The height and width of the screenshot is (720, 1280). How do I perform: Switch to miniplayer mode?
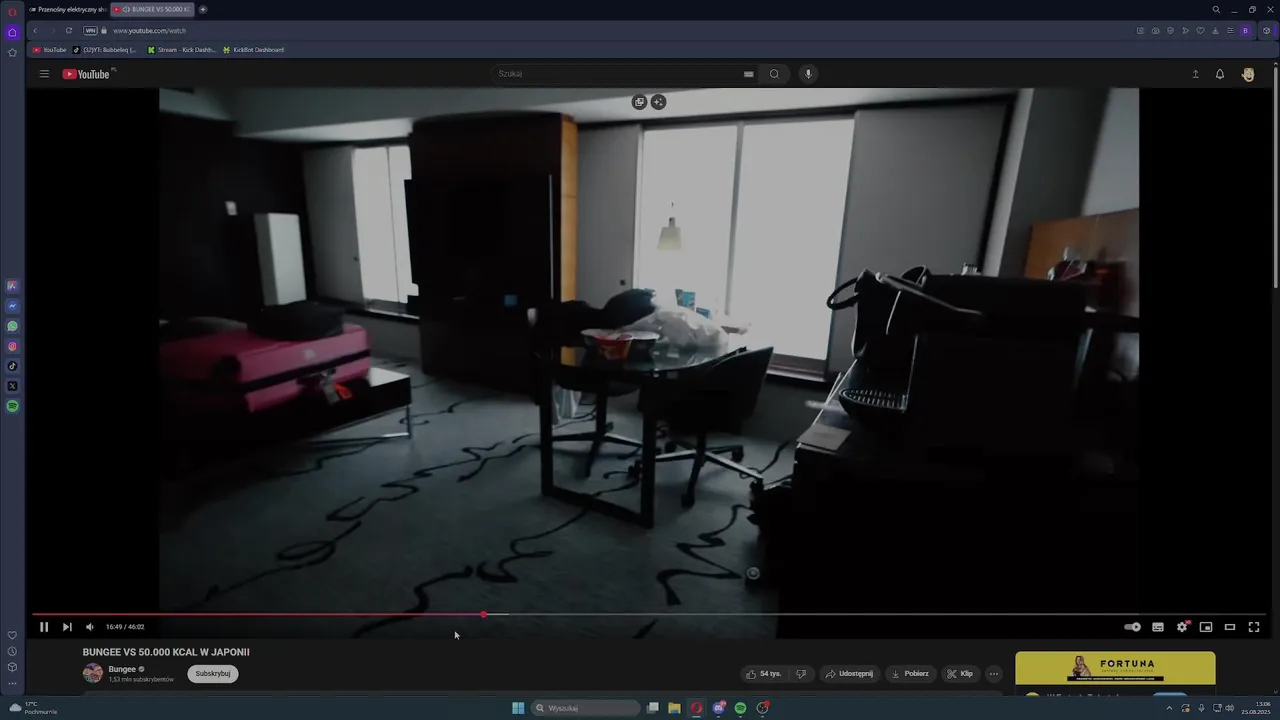[1206, 627]
